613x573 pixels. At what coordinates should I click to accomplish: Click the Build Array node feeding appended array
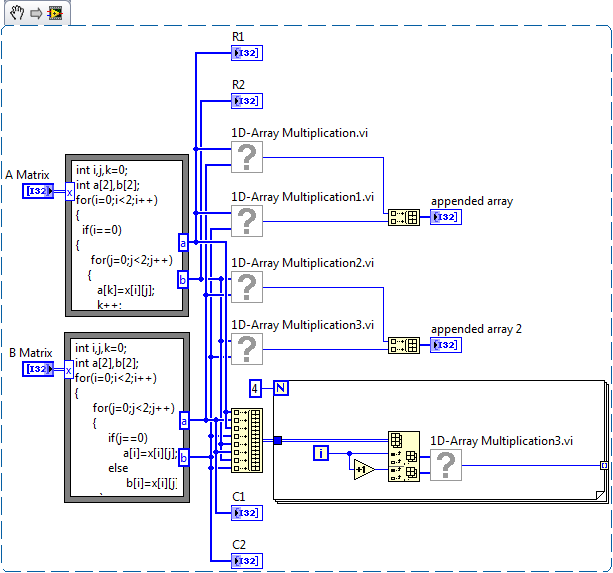(403, 218)
